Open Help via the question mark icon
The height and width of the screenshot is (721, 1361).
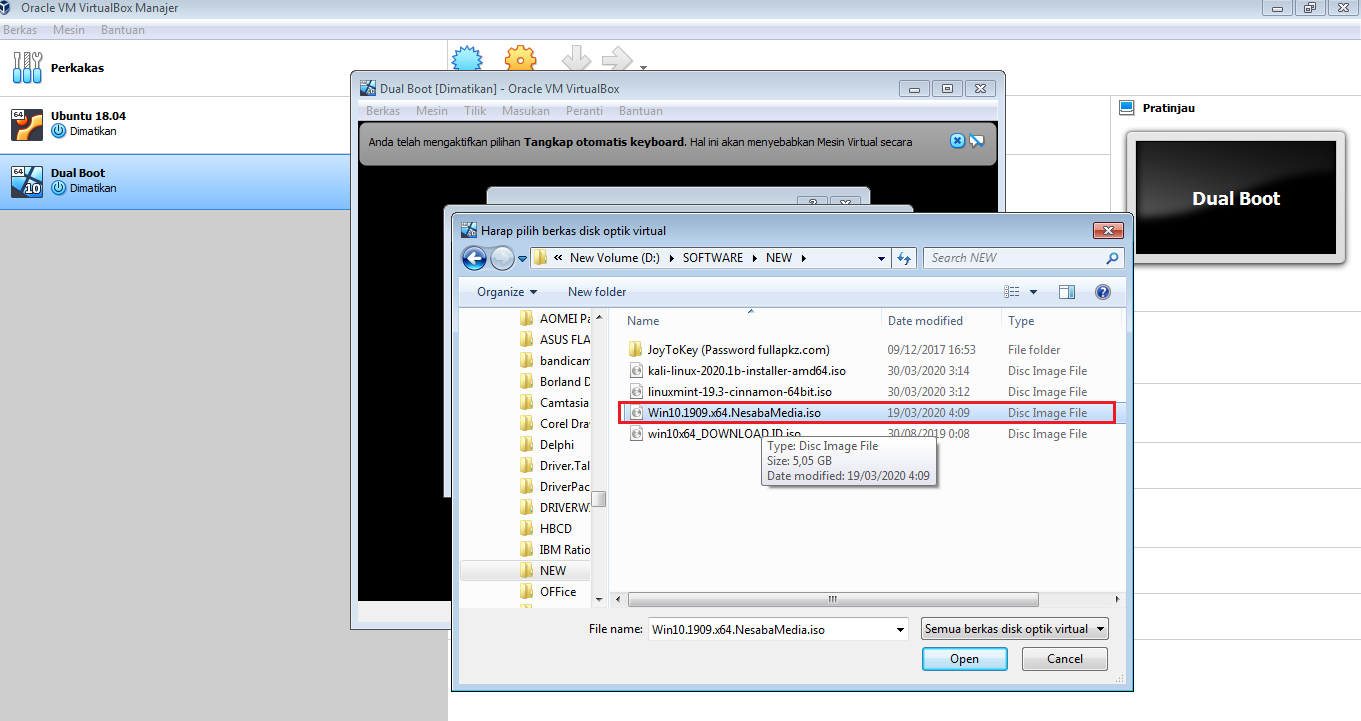pyautogui.click(x=1103, y=292)
